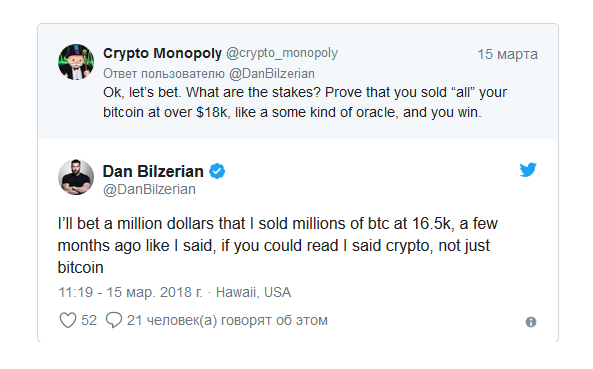Image resolution: width=593 pixels, height=369 pixels.
Task: Click the quoted tweet text about stakes
Action: pyautogui.click(x=305, y=102)
